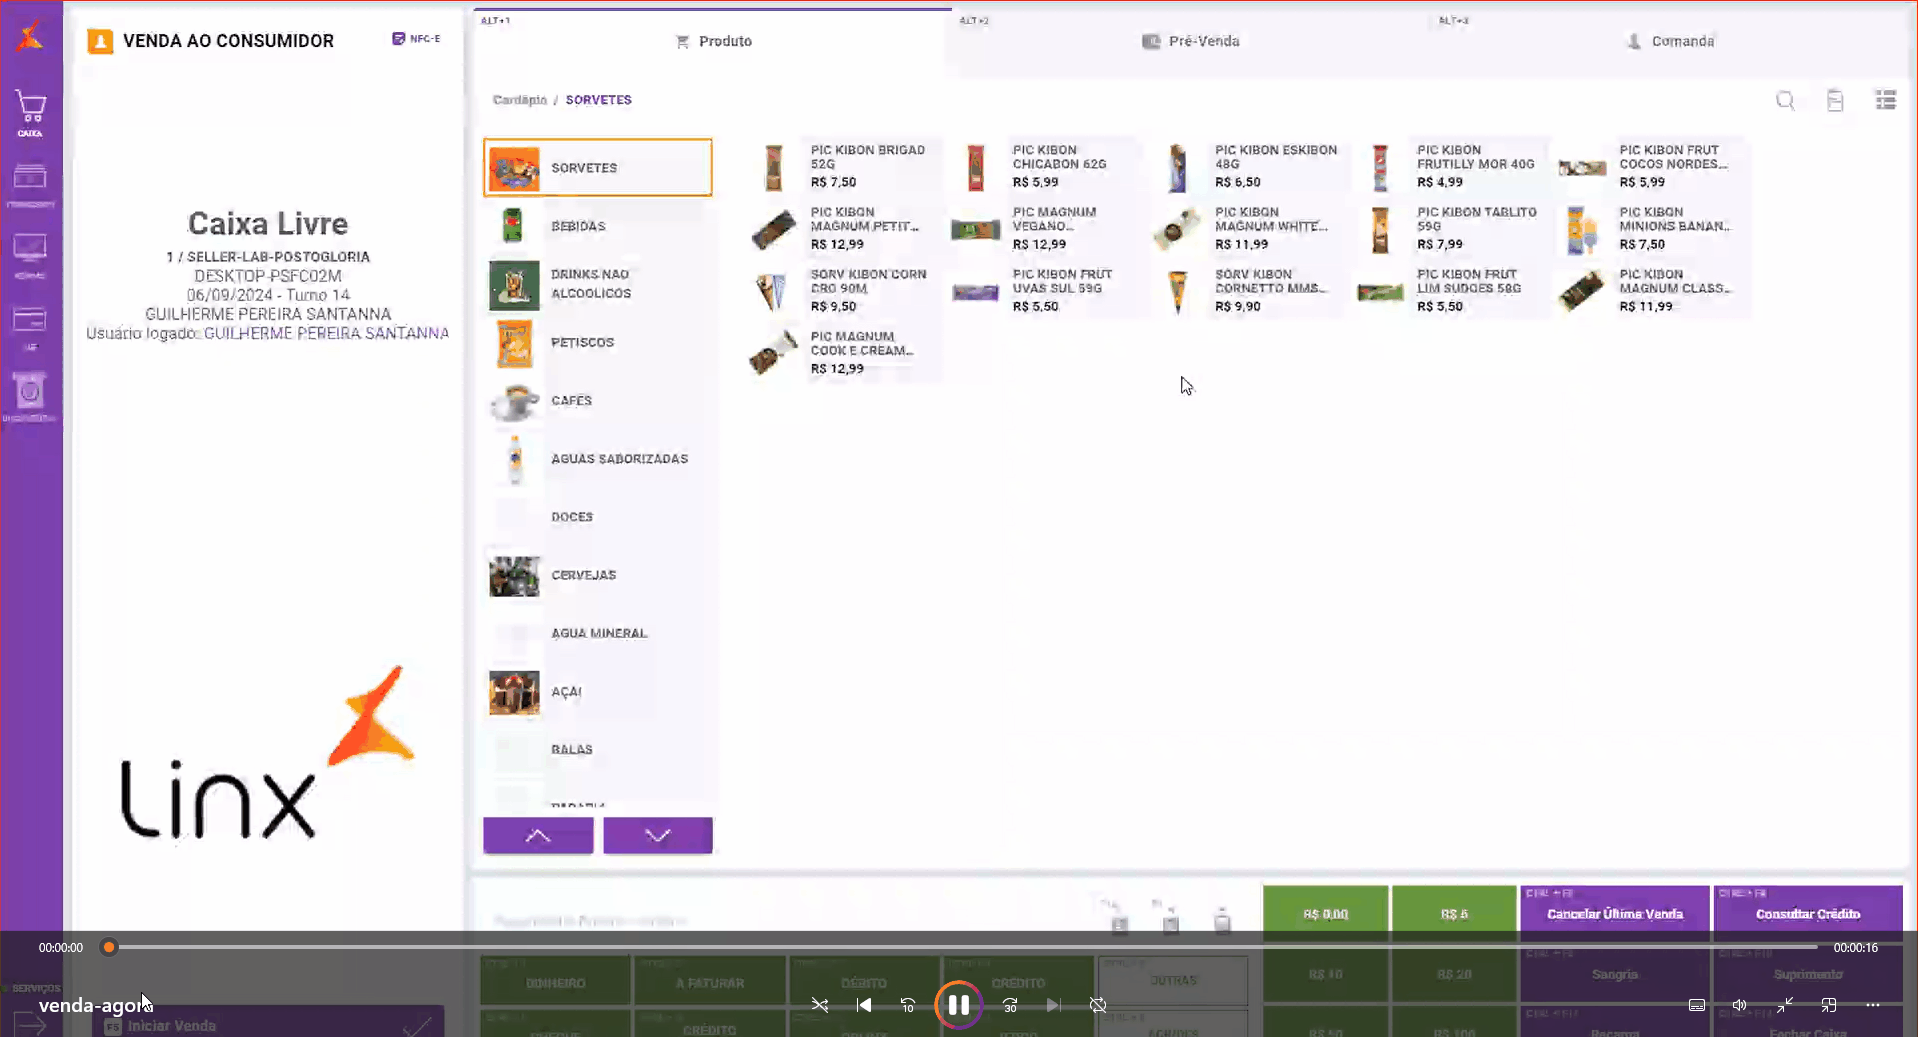Move the category list down with the chevron button
Image resolution: width=1918 pixels, height=1037 pixels.
(x=658, y=836)
